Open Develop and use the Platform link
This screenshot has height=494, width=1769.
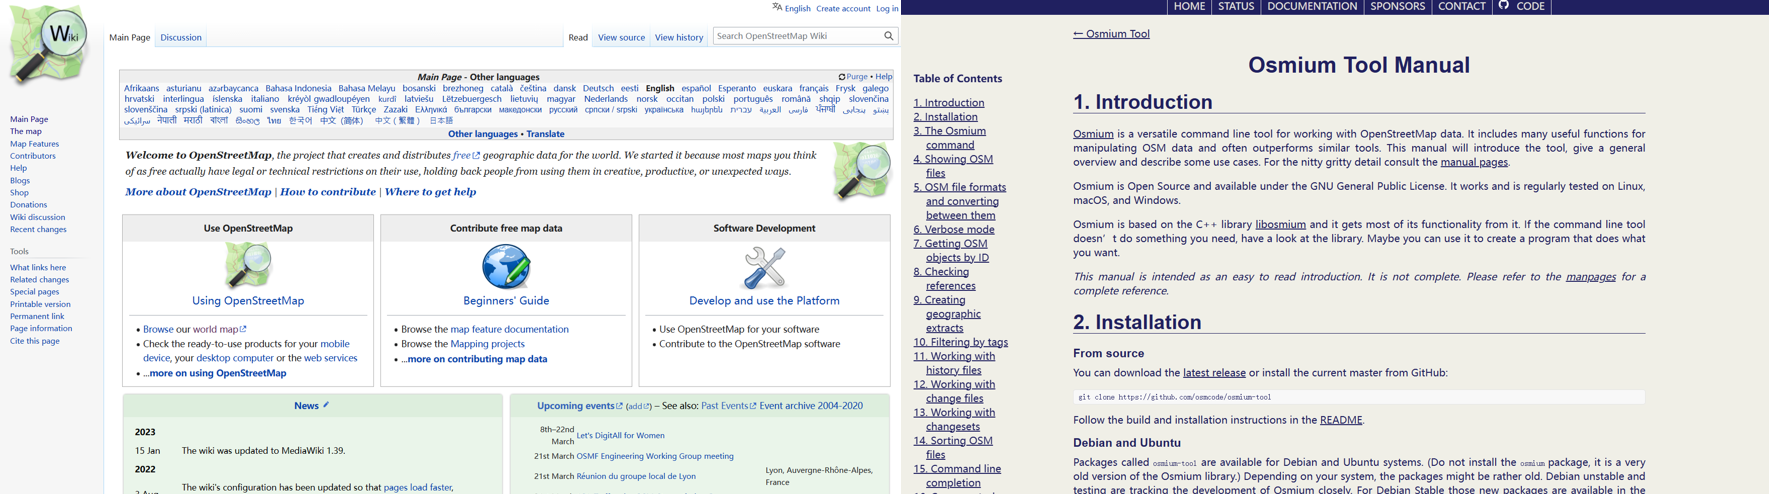pyautogui.click(x=764, y=301)
